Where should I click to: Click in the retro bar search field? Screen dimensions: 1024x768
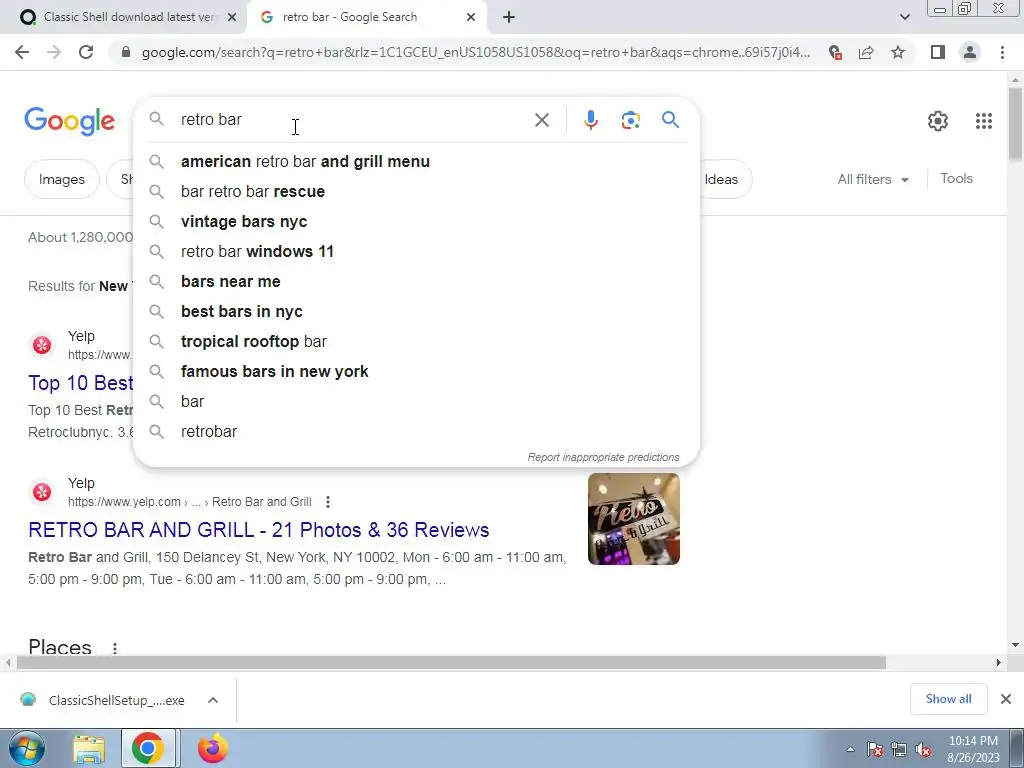click(353, 120)
